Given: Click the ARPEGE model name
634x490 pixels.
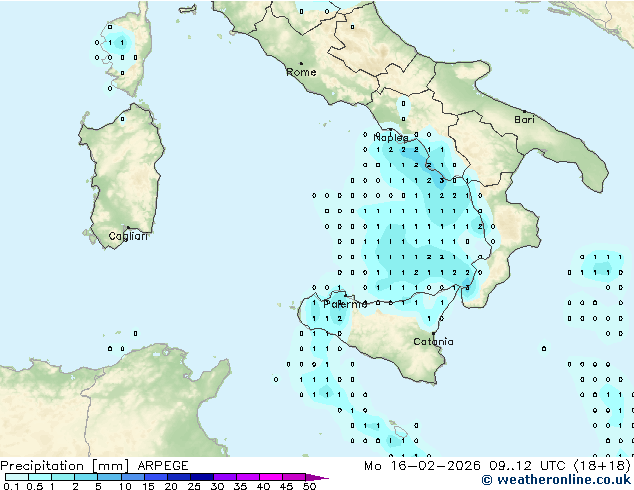Looking at the screenshot, I should [163, 466].
